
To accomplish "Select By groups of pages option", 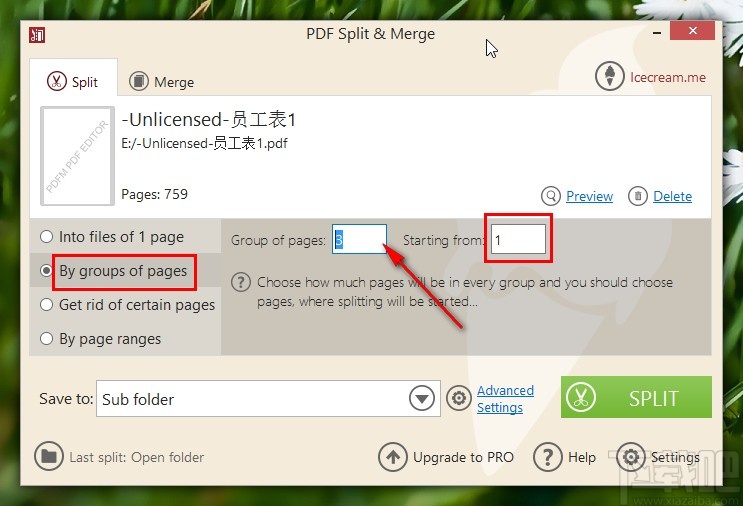I will [x=114, y=271].
